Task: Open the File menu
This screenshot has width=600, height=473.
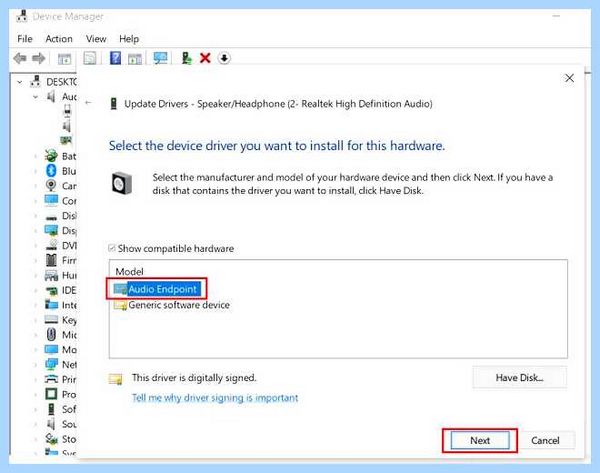Action: tap(25, 39)
